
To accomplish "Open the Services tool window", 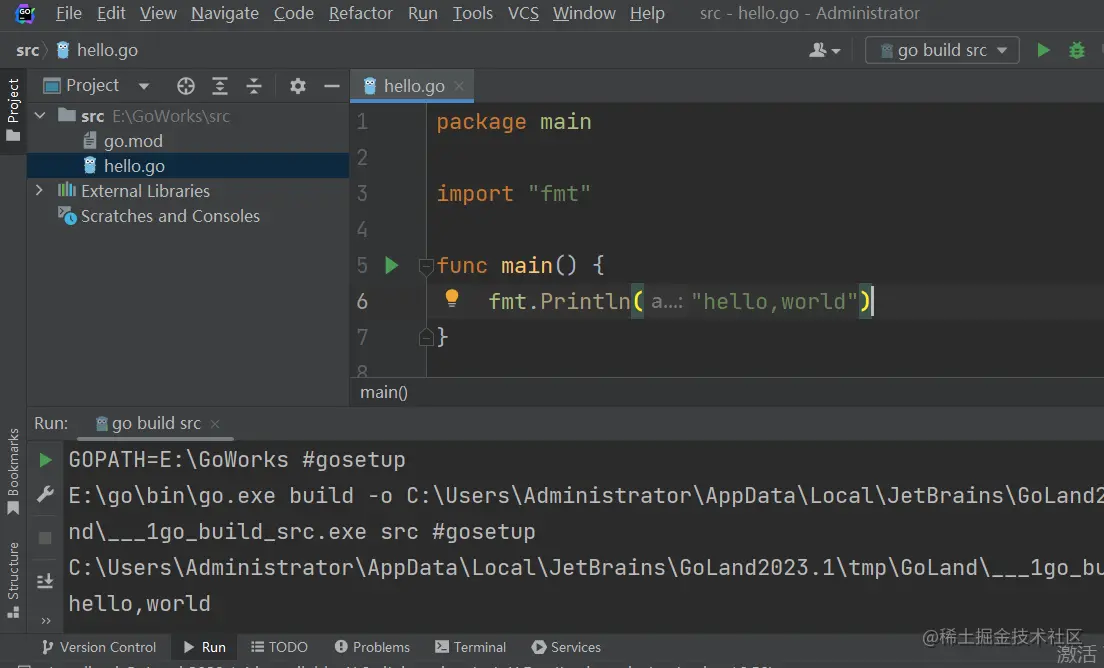I will [566, 647].
